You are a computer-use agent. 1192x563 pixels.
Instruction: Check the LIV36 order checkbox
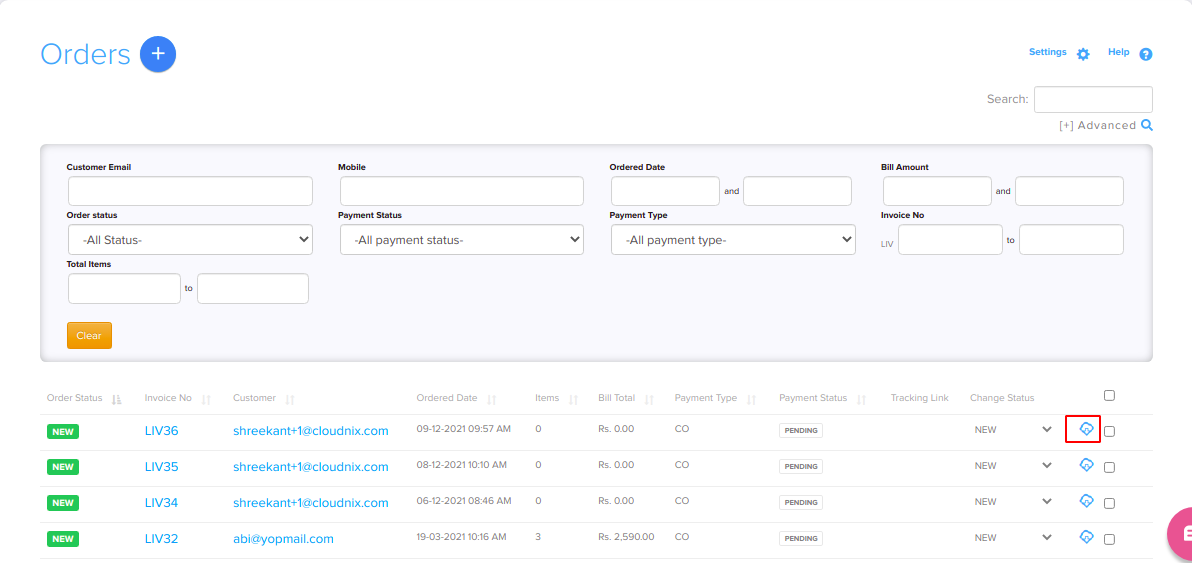1109,432
